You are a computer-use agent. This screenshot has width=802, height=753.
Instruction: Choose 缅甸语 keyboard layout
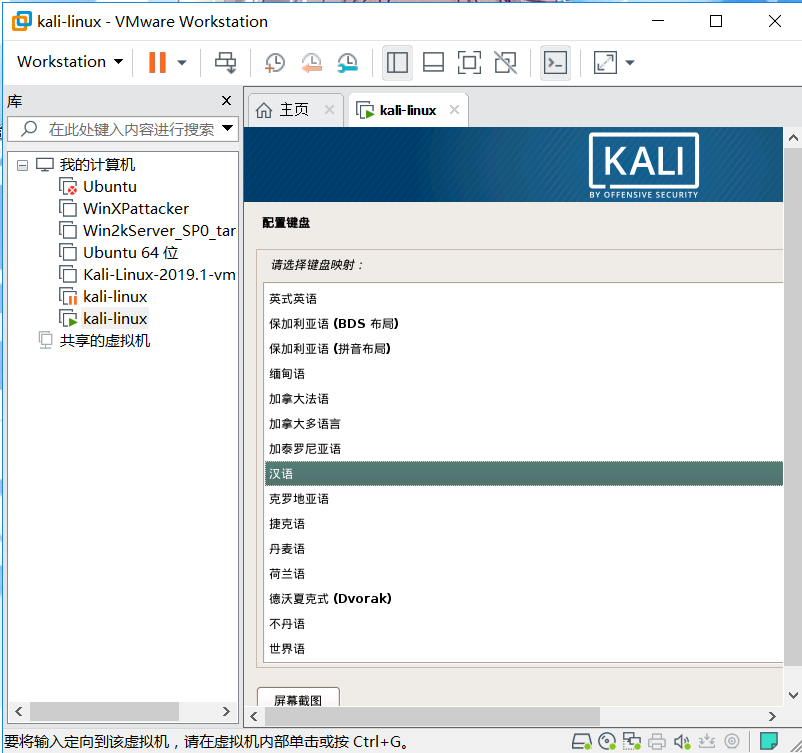point(524,374)
